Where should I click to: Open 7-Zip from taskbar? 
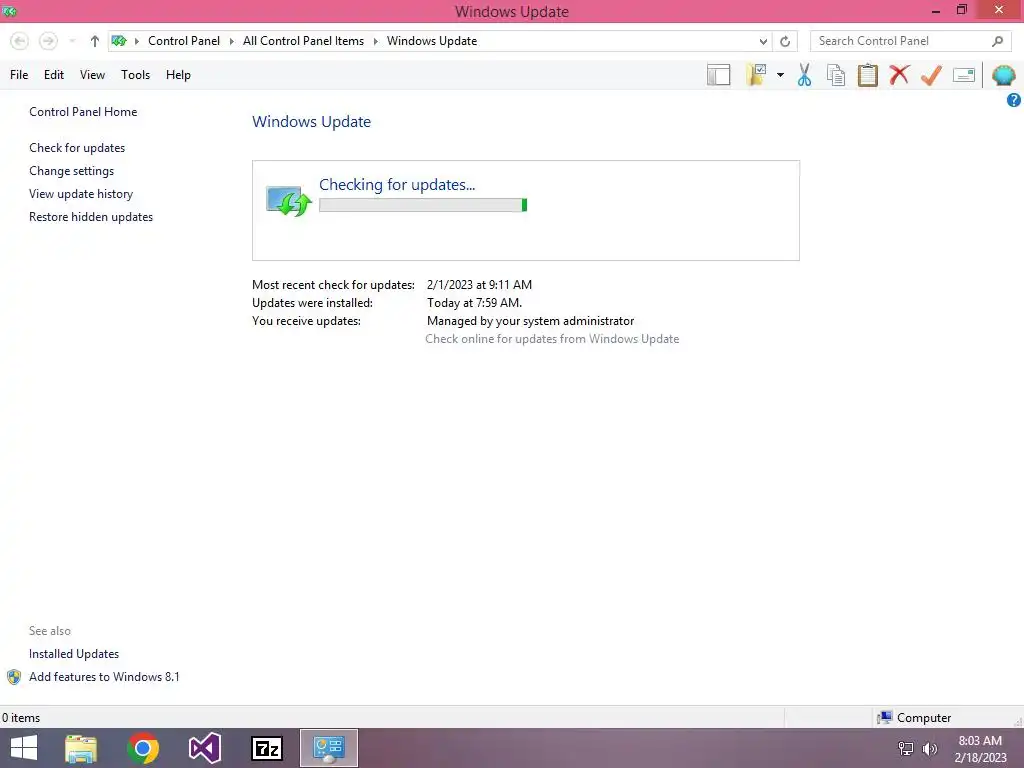point(266,748)
